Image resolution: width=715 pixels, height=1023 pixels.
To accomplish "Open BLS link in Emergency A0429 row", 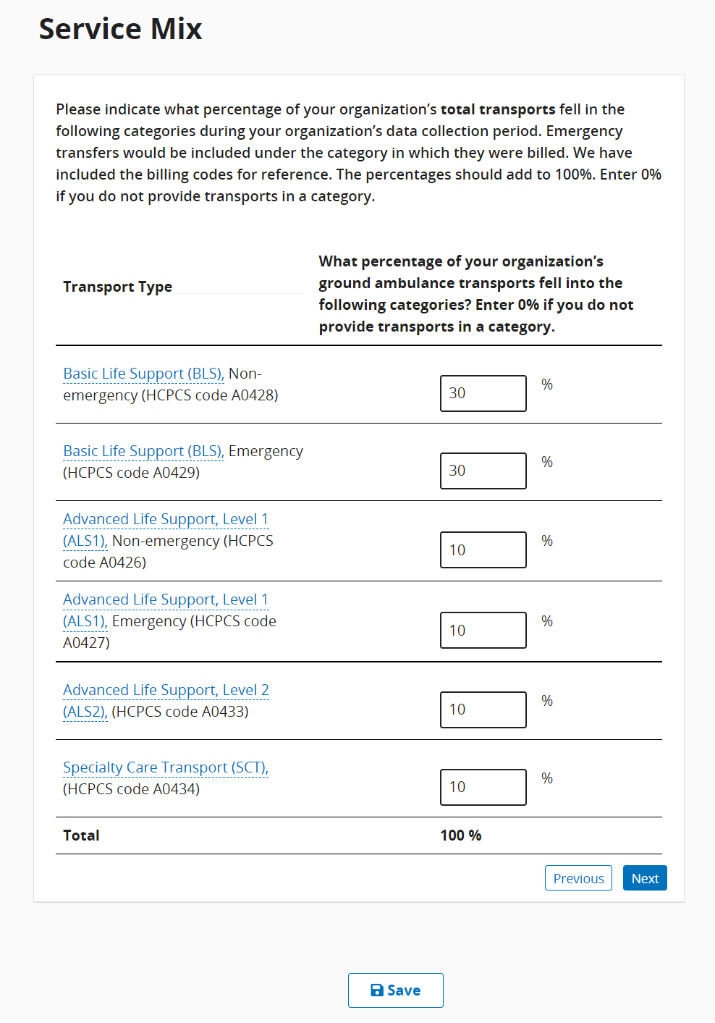I will coord(143,451).
